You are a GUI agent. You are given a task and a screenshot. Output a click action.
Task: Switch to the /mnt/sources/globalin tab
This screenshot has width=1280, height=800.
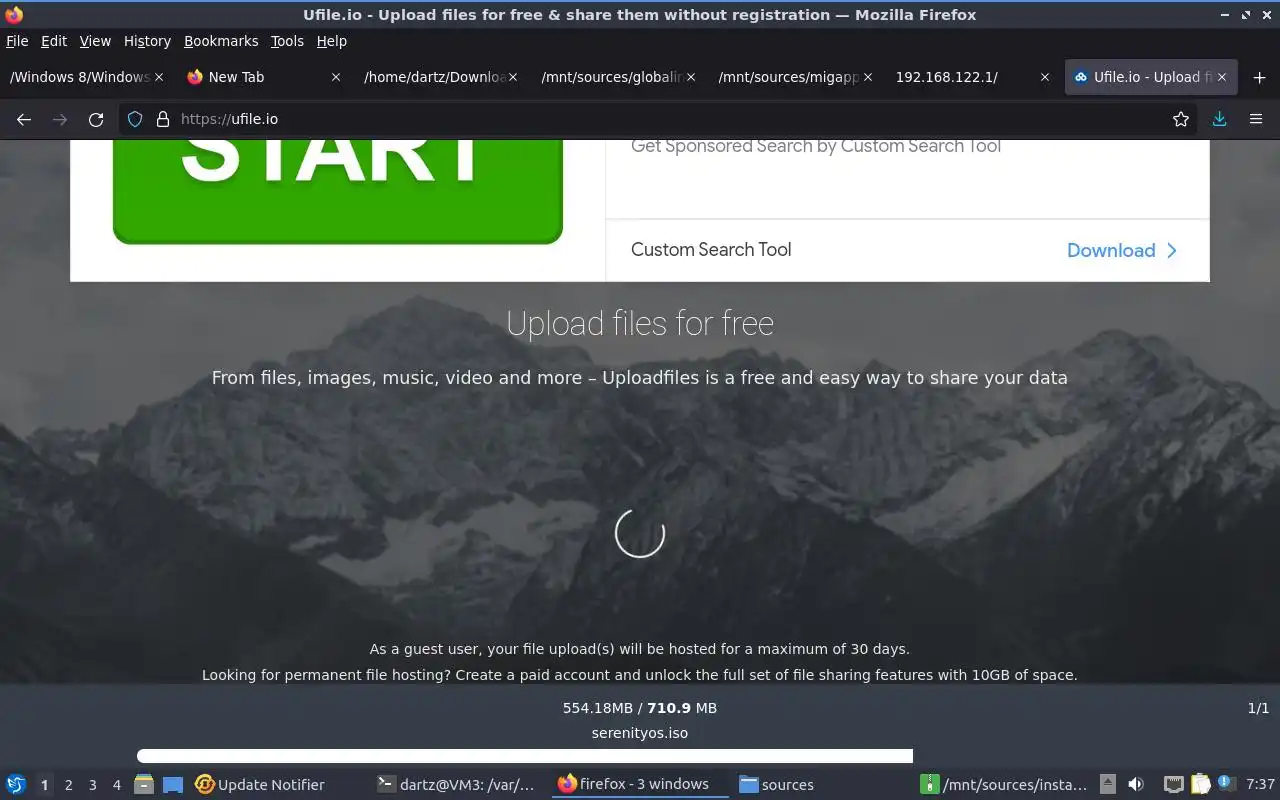click(x=619, y=77)
